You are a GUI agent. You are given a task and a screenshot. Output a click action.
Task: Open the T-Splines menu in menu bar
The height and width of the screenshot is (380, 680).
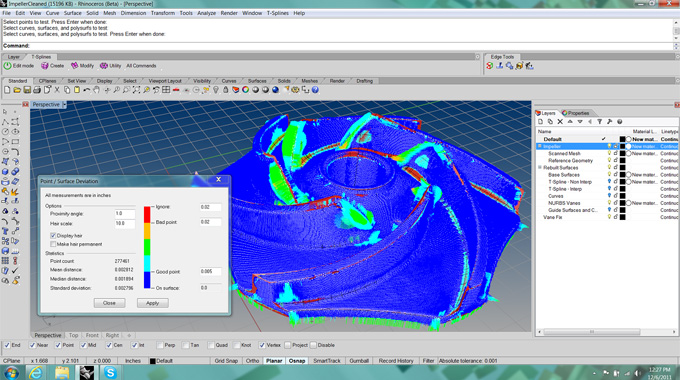(x=278, y=13)
